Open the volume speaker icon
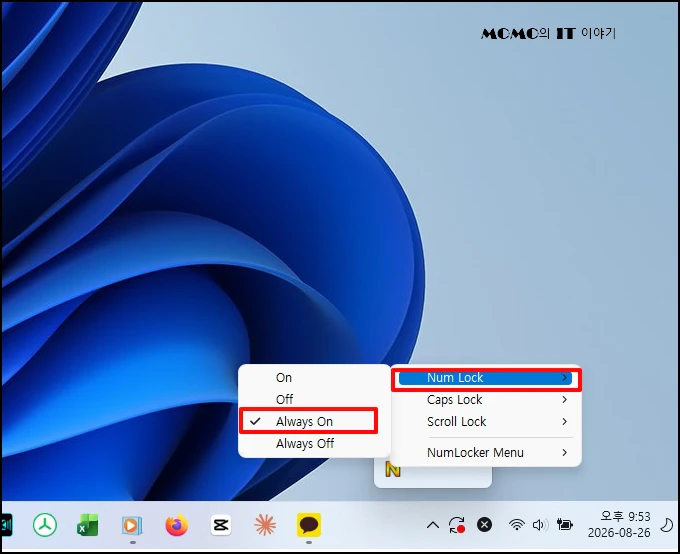This screenshot has height=554, width=680. 540,525
